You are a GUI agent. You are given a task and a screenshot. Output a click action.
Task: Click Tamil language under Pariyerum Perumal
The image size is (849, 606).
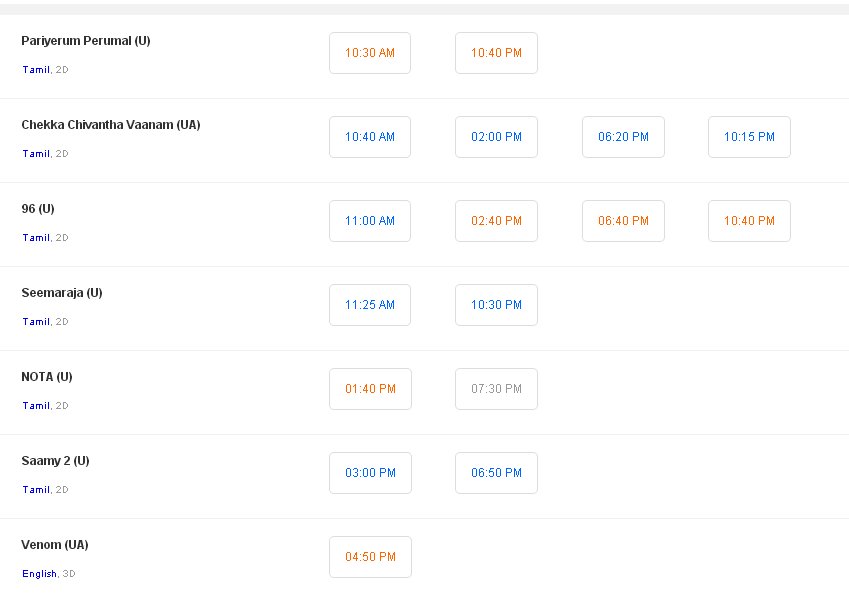pyautogui.click(x=36, y=70)
